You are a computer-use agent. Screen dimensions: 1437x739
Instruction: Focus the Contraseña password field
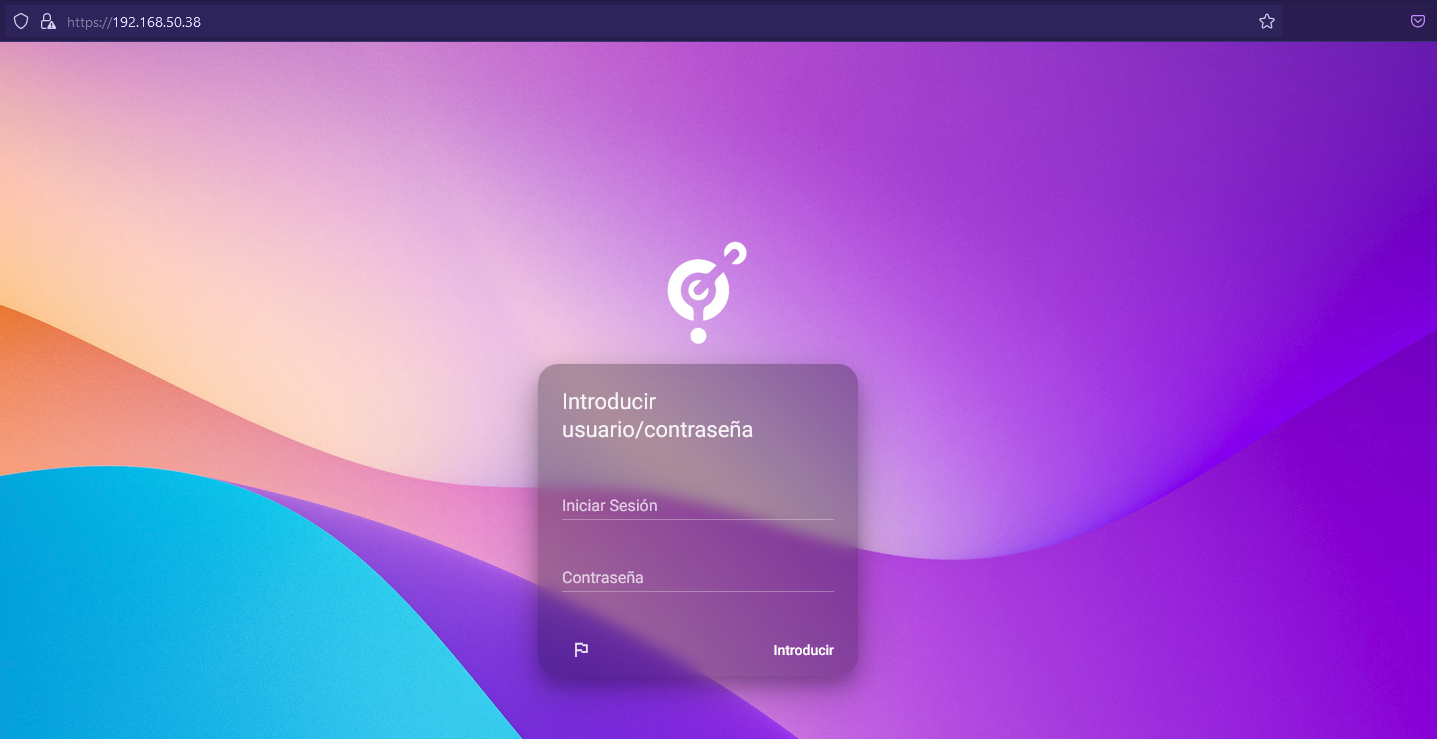point(697,578)
